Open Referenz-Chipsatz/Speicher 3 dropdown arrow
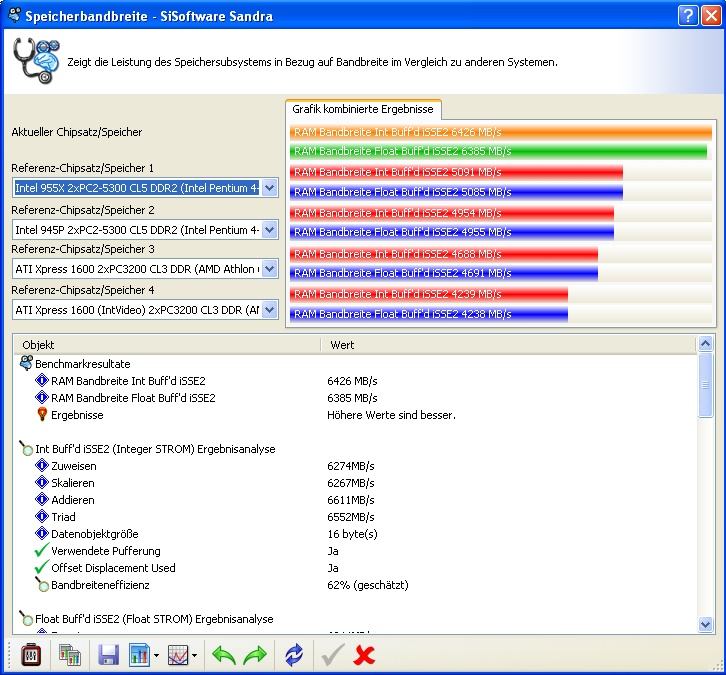 pyautogui.click(x=269, y=269)
